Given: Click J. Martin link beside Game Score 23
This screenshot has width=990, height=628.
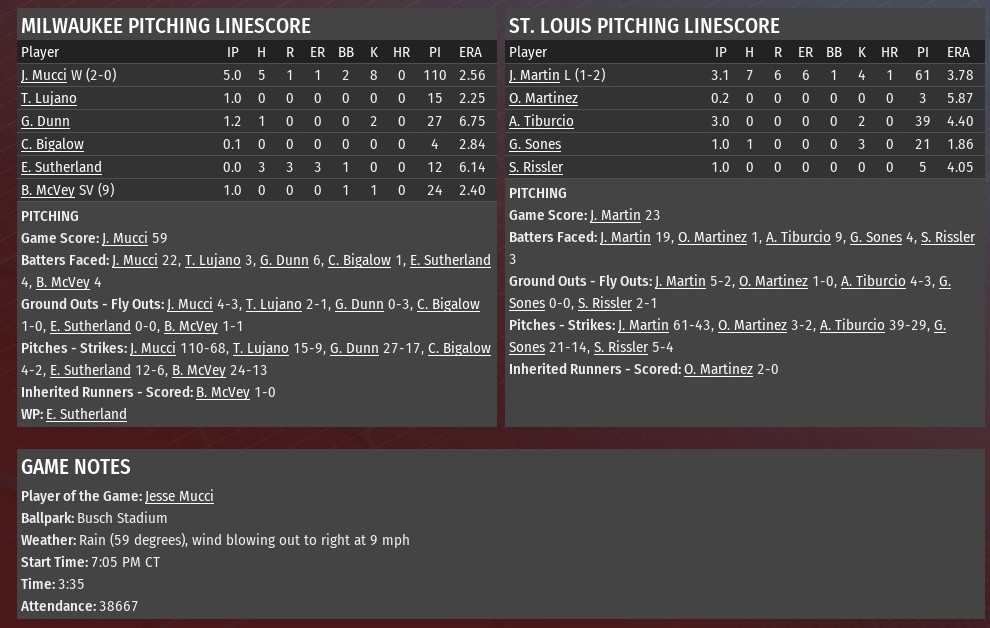Looking at the screenshot, I should pyautogui.click(x=616, y=215).
